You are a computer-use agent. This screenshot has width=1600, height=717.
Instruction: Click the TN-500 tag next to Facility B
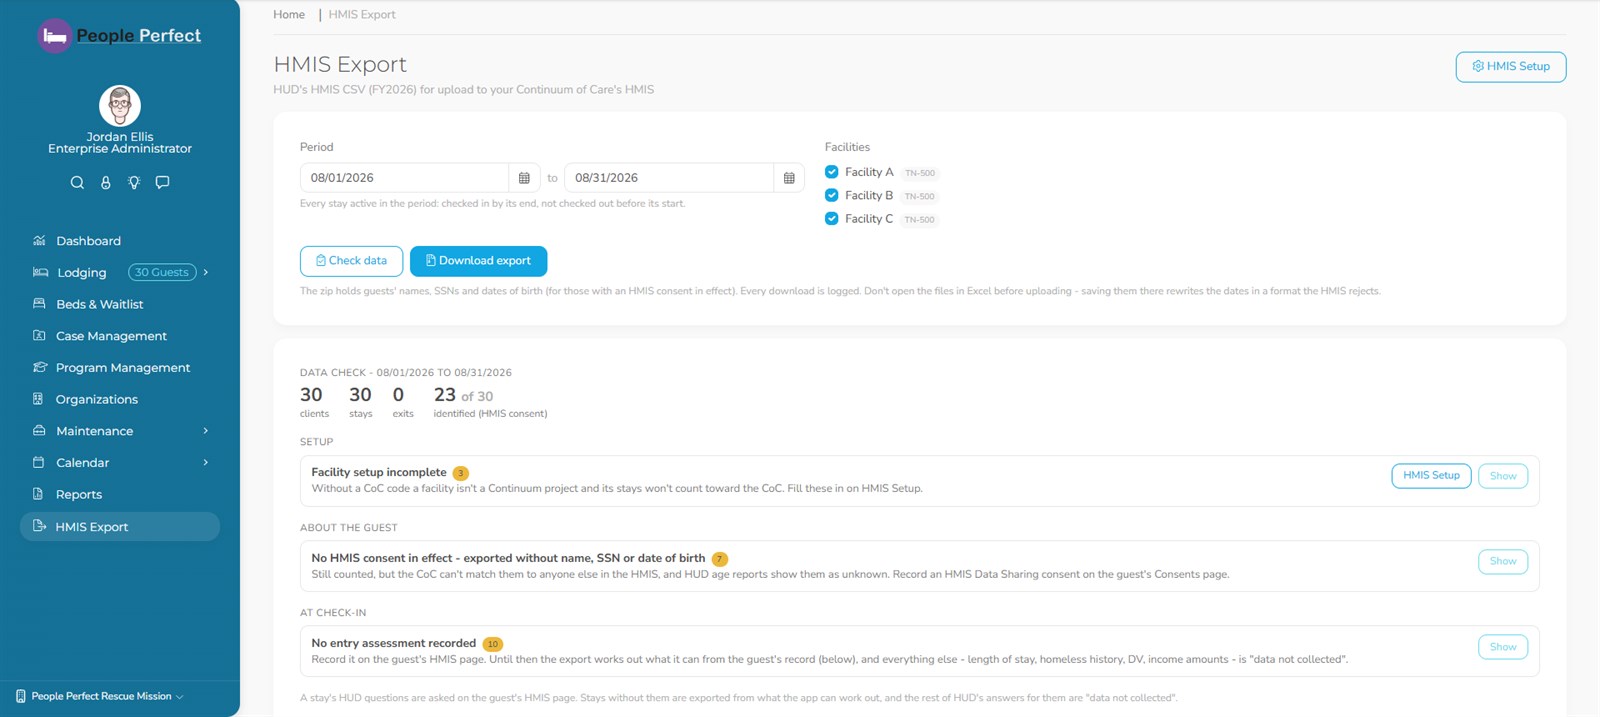pos(919,196)
